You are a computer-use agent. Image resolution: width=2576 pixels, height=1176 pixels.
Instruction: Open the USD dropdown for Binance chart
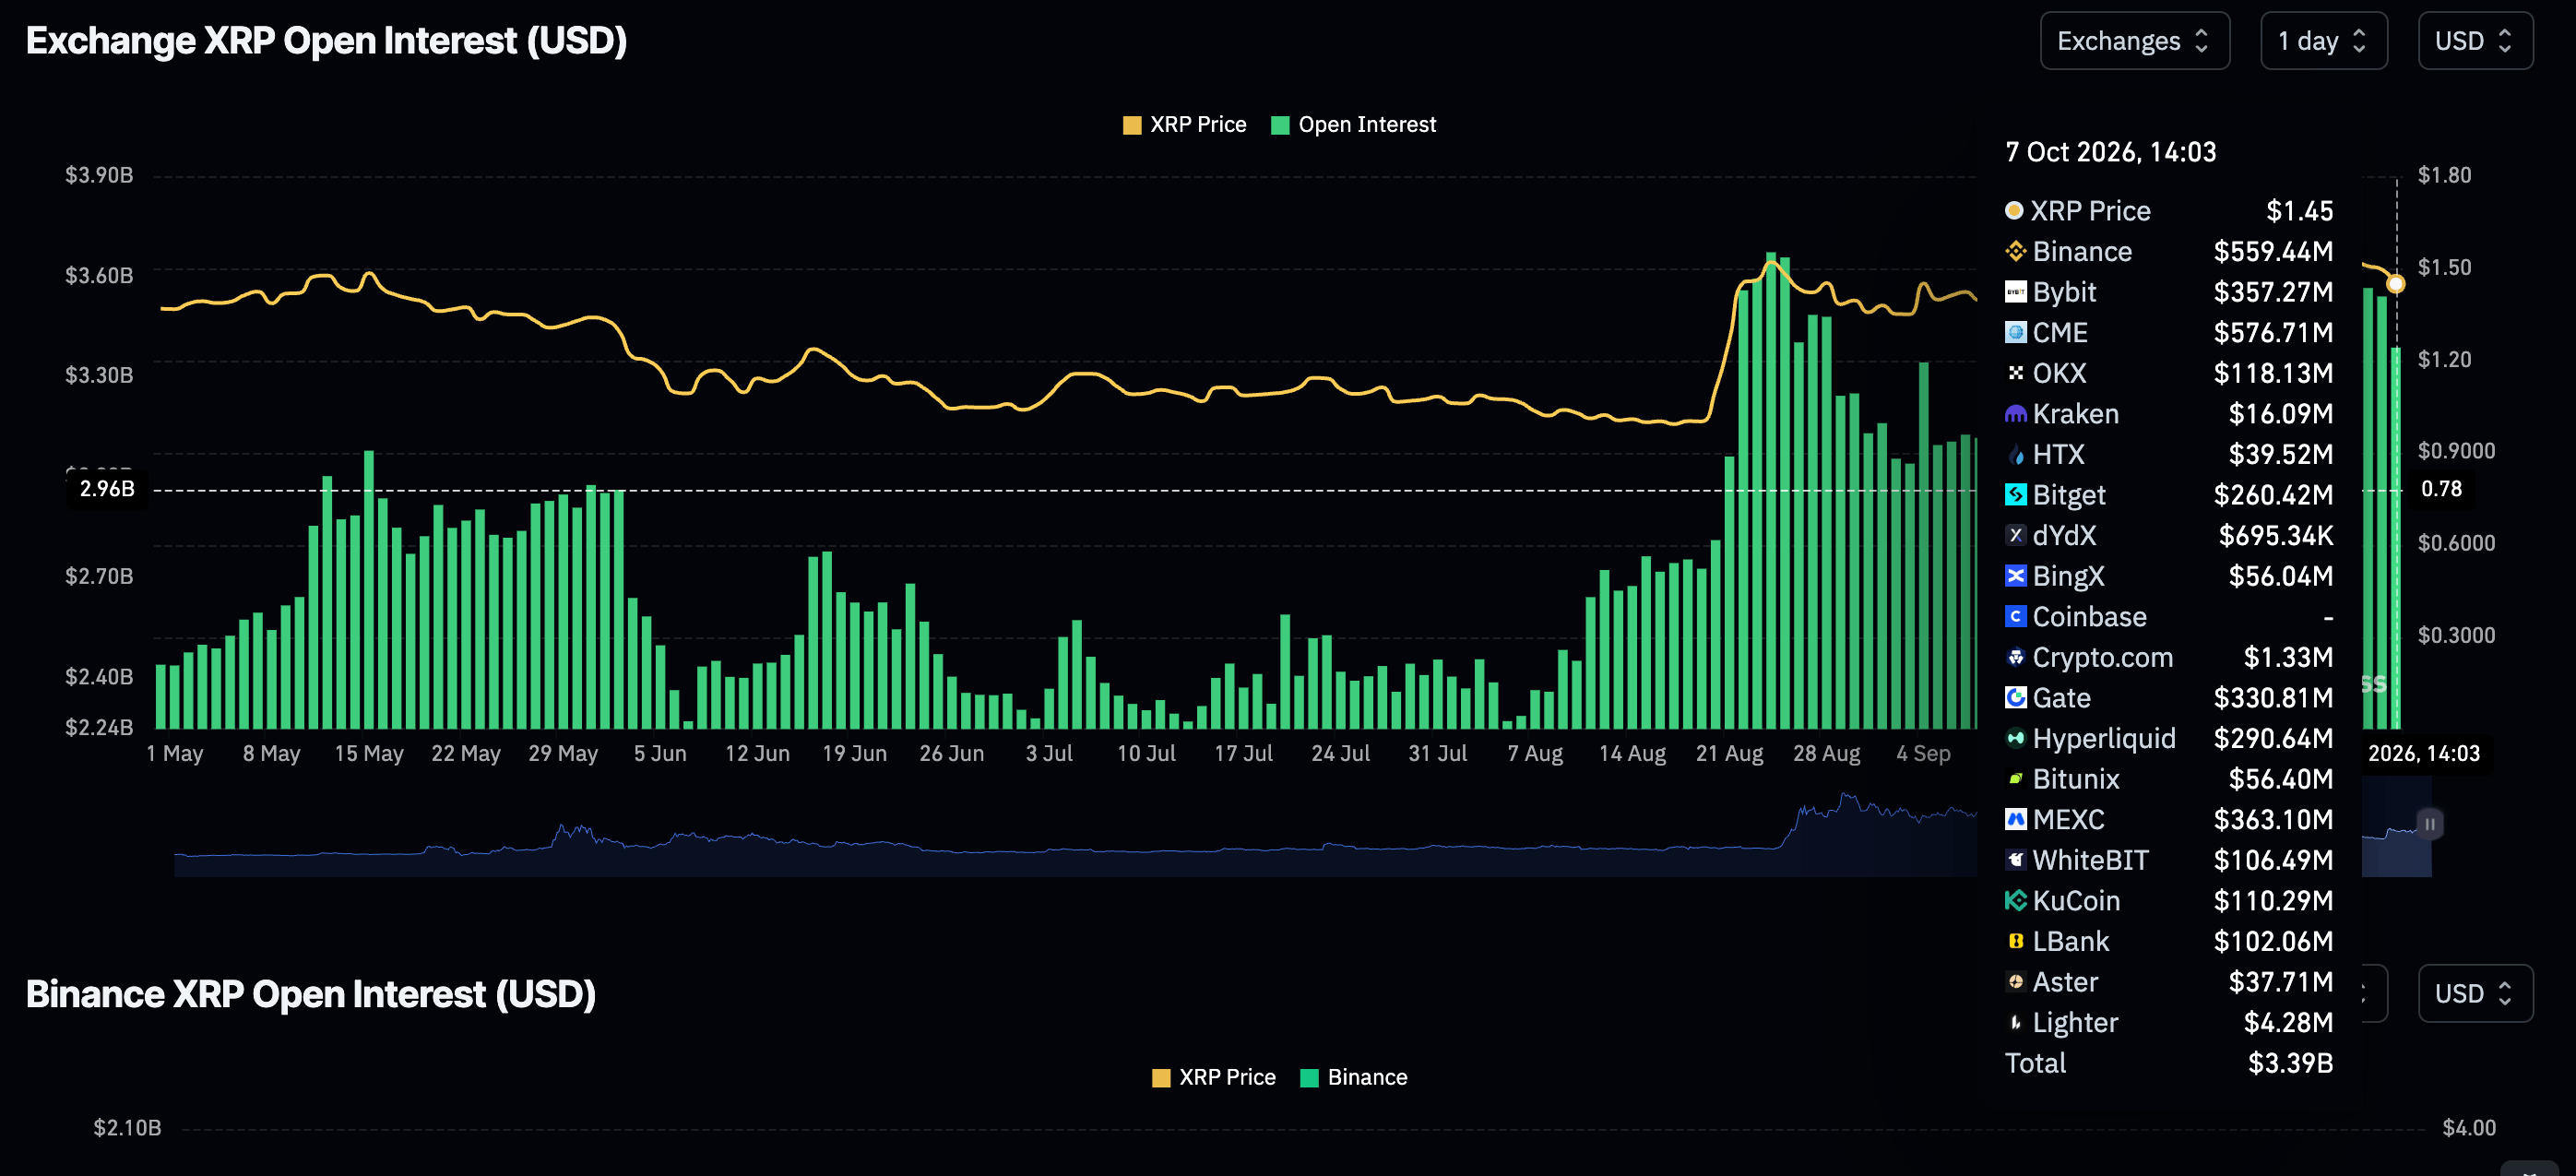click(x=2475, y=993)
